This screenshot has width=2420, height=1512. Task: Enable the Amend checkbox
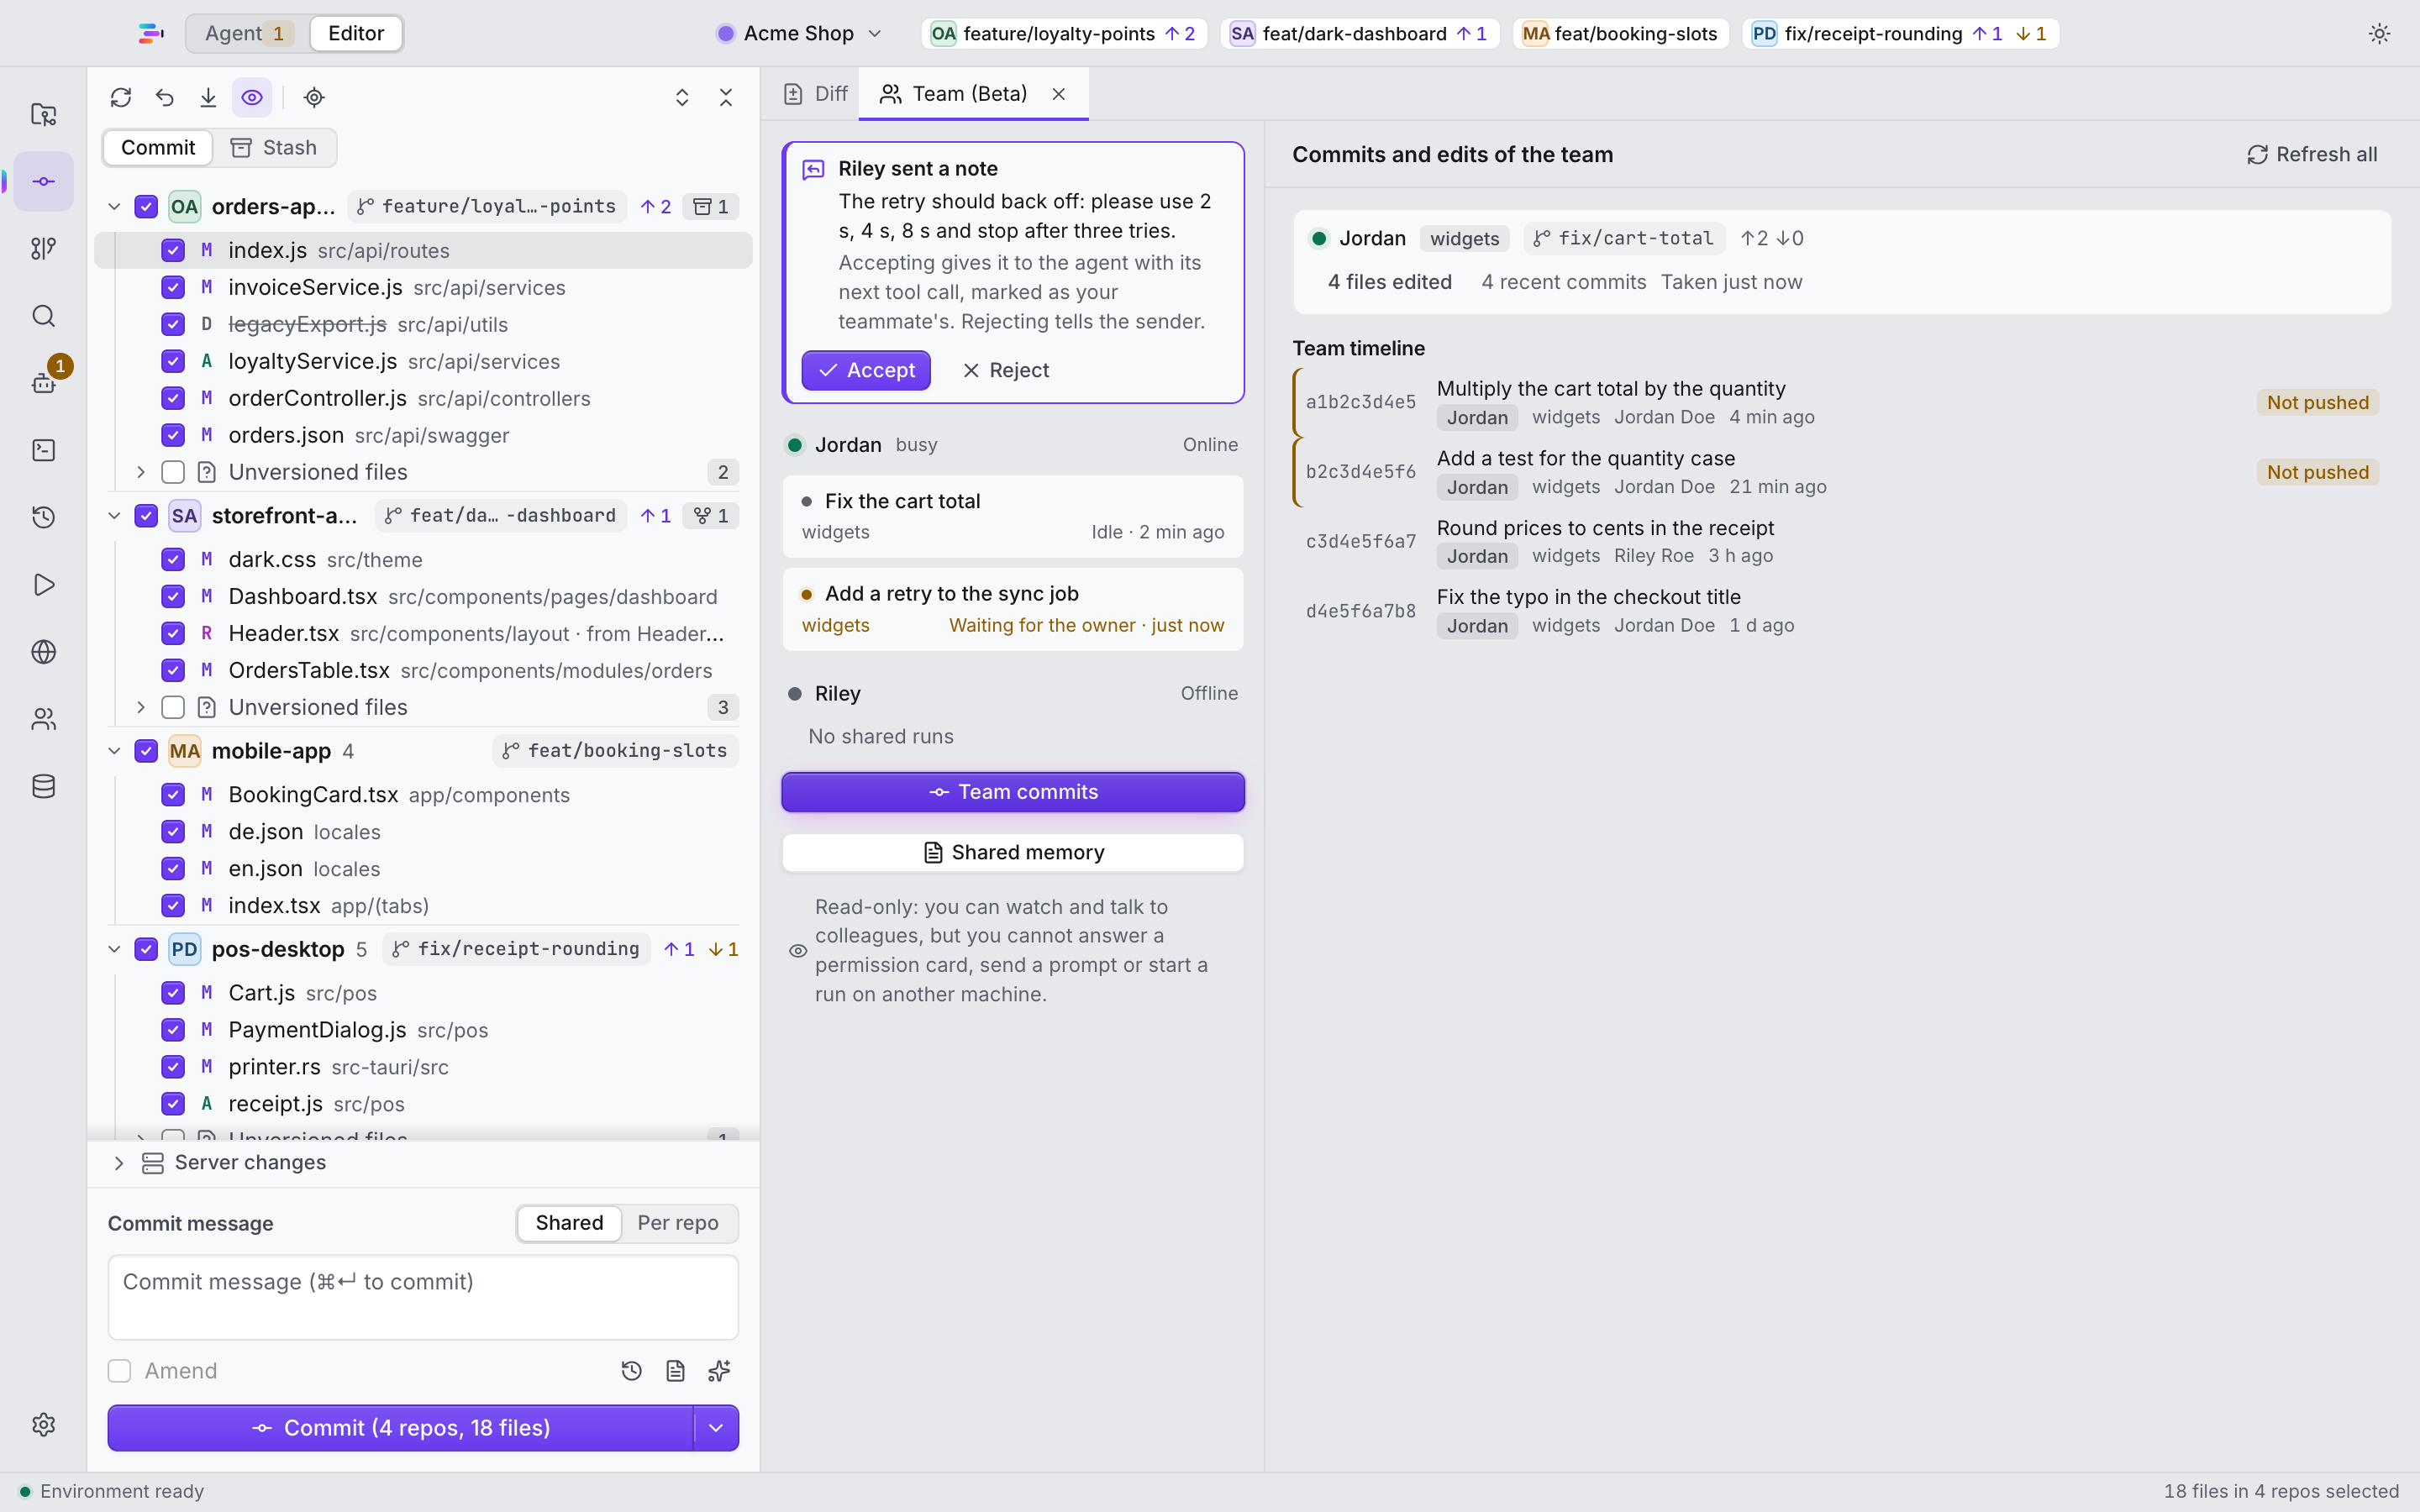[x=119, y=1370]
